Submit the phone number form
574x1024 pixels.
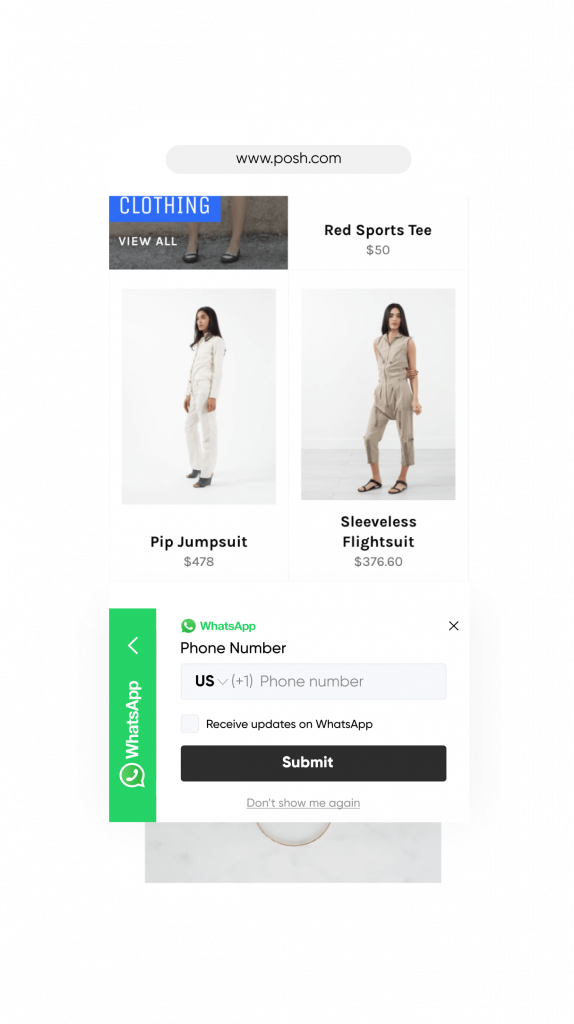click(x=313, y=763)
